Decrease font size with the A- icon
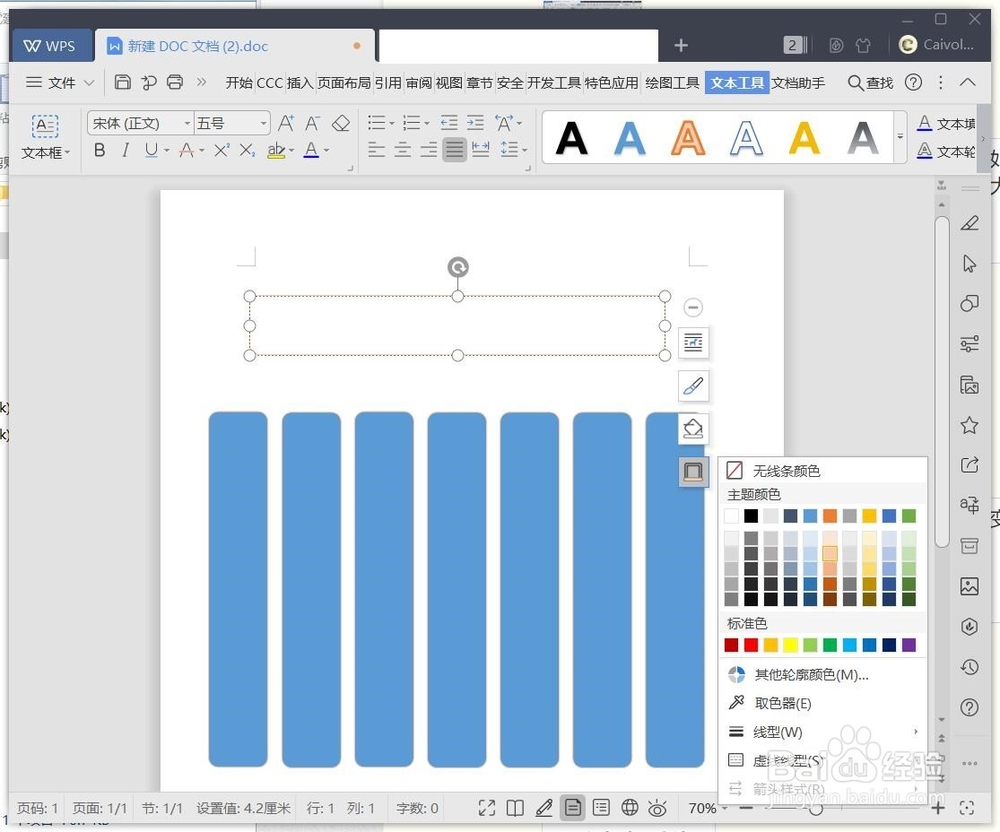This screenshot has width=1000, height=832. pyautogui.click(x=312, y=123)
